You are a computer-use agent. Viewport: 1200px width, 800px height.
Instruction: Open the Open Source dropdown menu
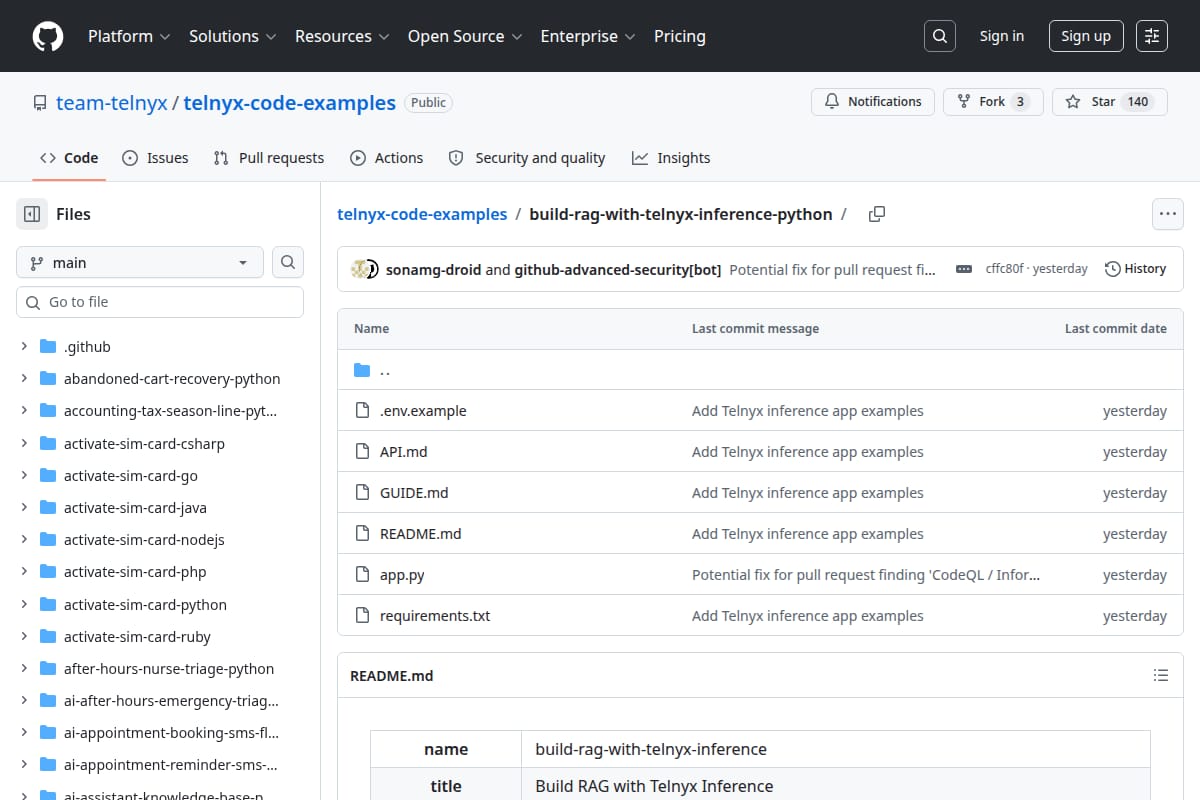click(x=465, y=36)
